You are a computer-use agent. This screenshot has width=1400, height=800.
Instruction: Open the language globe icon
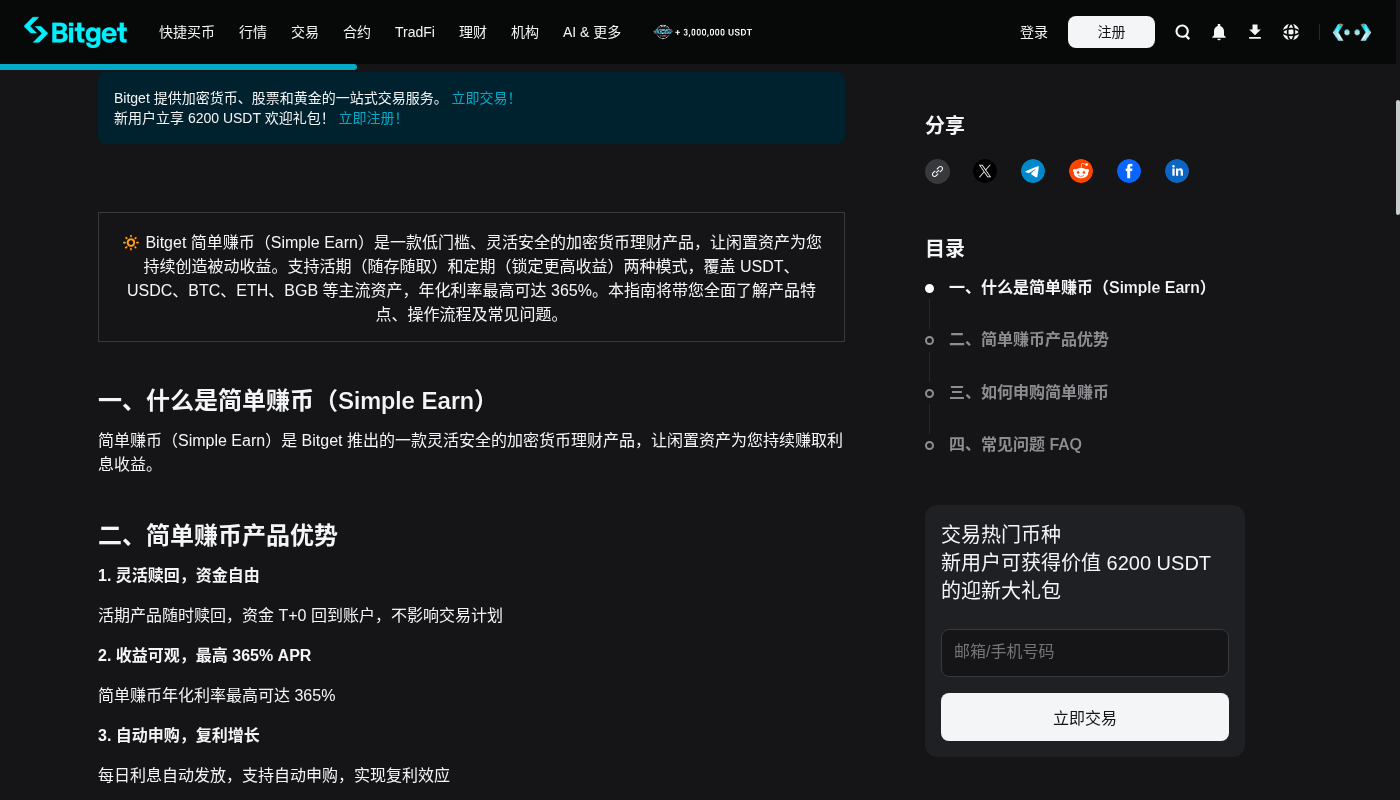tap(1291, 32)
